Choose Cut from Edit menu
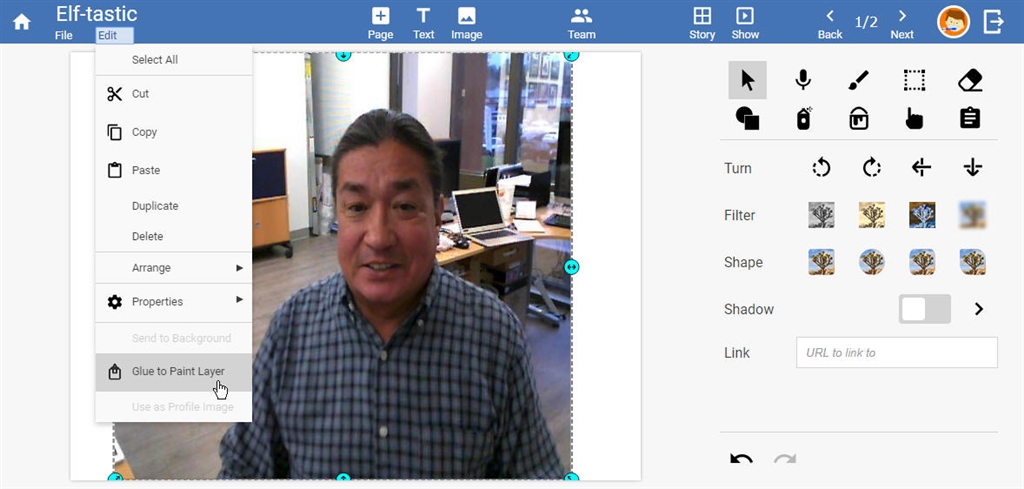This screenshot has height=489, width=1024. pyautogui.click(x=174, y=94)
